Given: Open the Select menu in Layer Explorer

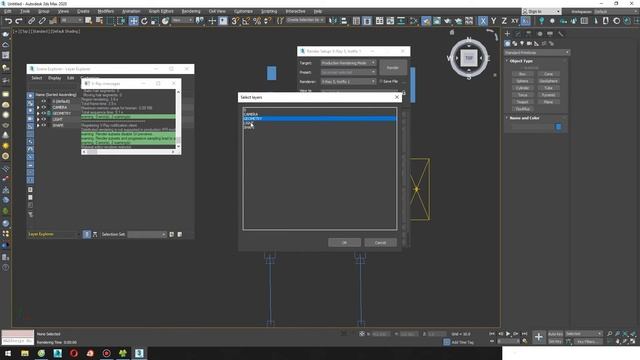Looking at the screenshot, I should 37,78.
